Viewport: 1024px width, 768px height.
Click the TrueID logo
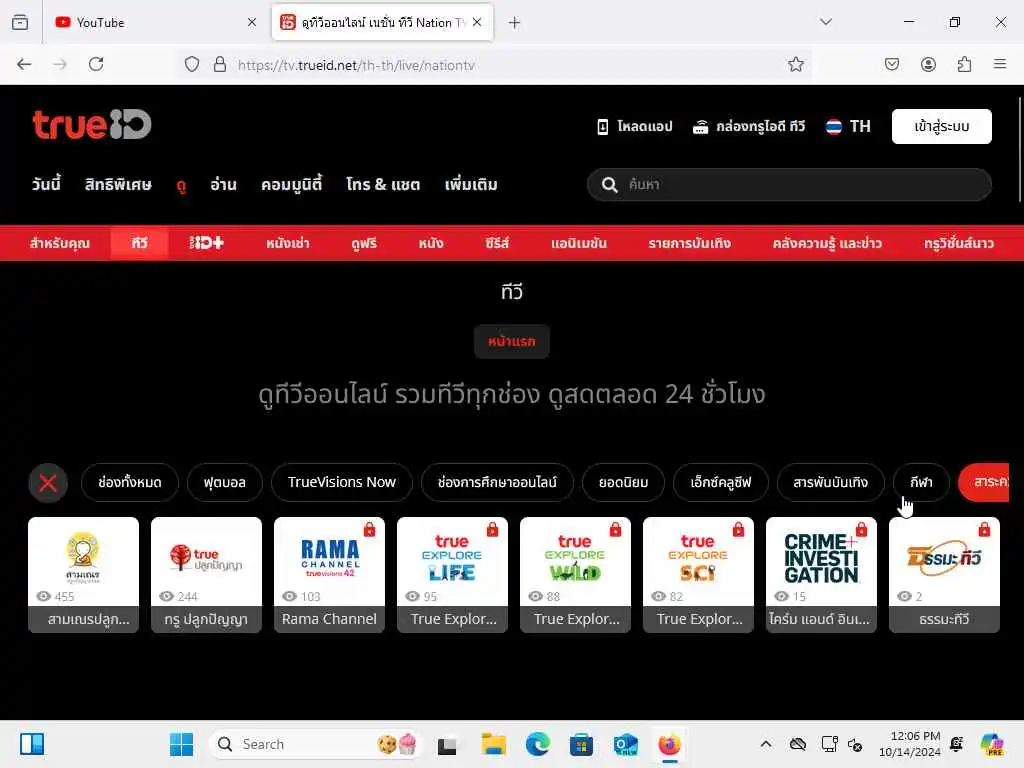coord(91,124)
